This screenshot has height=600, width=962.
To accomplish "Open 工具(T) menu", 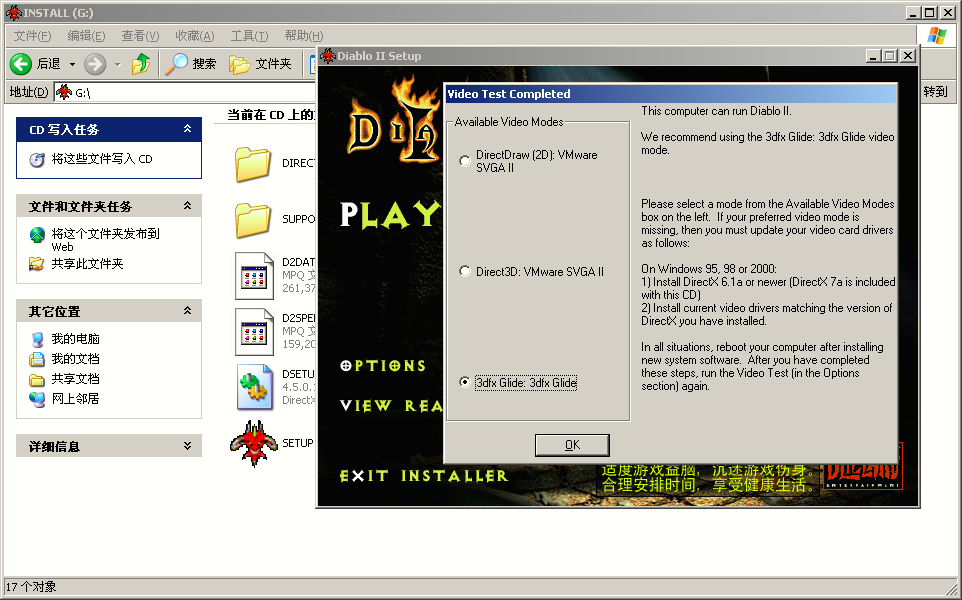I will (249, 36).
